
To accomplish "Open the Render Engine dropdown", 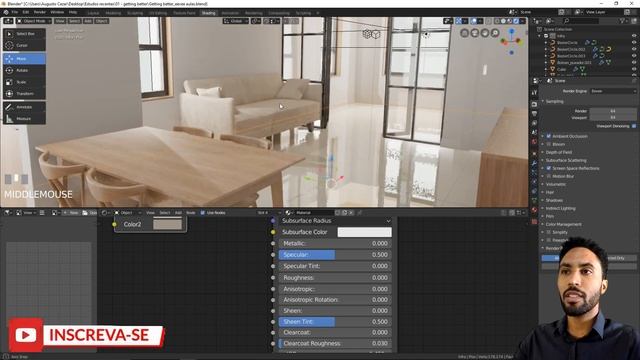I will tap(613, 91).
